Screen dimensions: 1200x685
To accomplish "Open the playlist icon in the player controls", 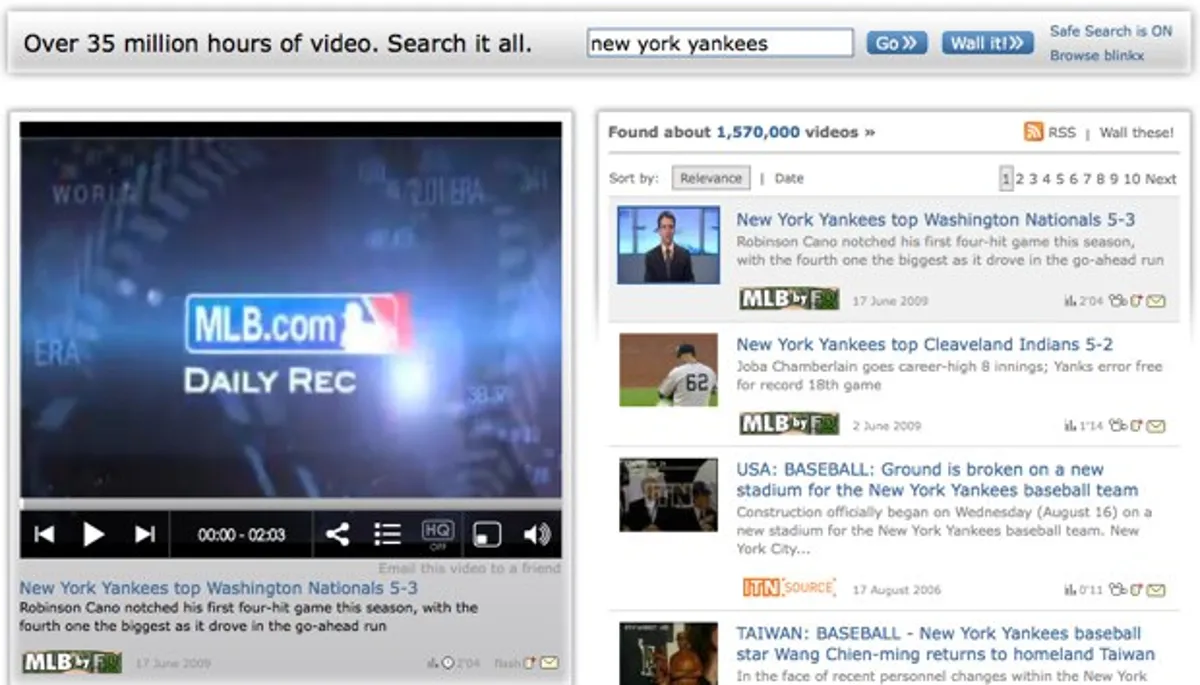I will tap(386, 534).
